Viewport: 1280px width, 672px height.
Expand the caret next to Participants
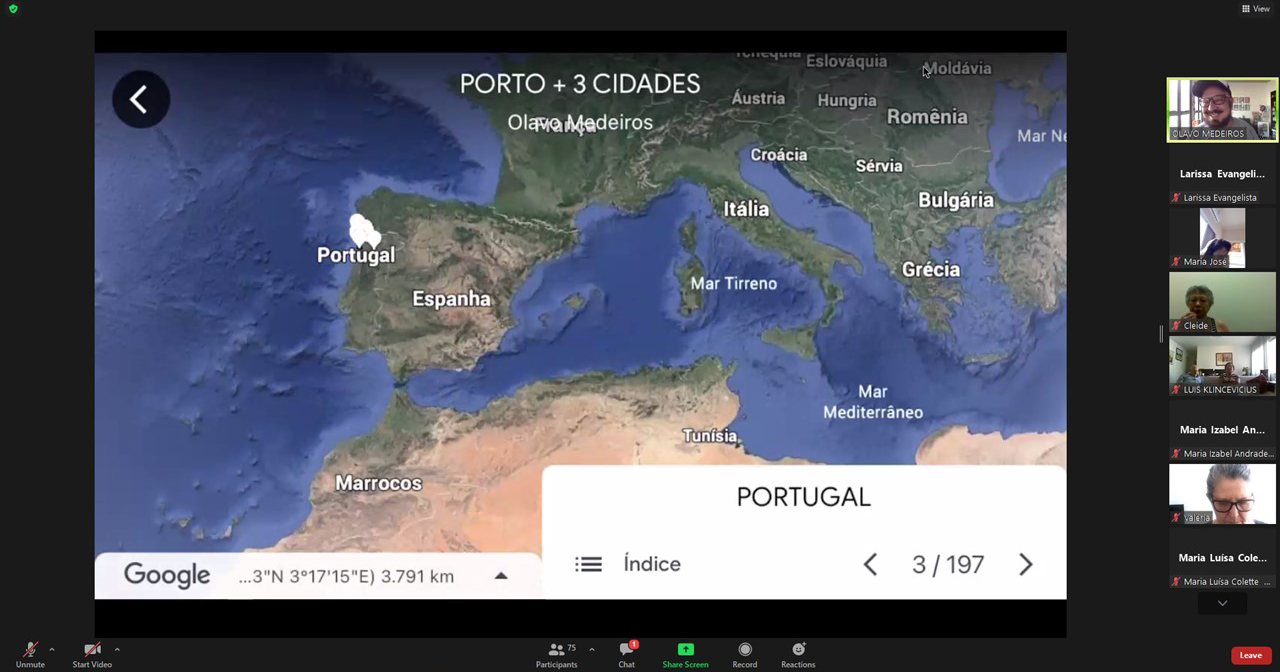click(592, 649)
